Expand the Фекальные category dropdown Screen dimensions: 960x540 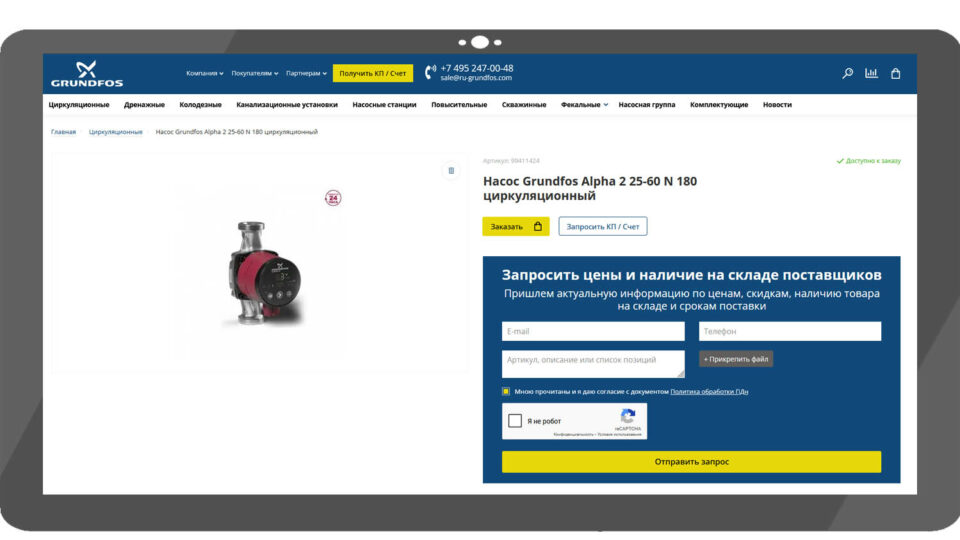[584, 105]
